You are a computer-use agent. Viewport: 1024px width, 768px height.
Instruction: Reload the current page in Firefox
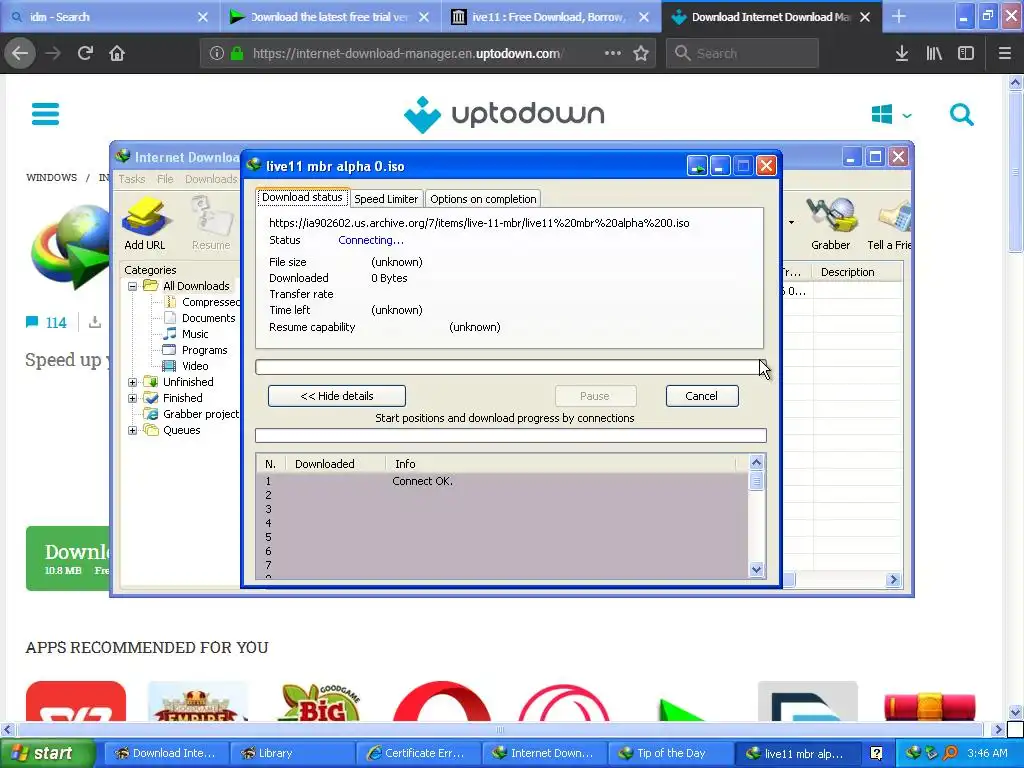[x=85, y=53]
